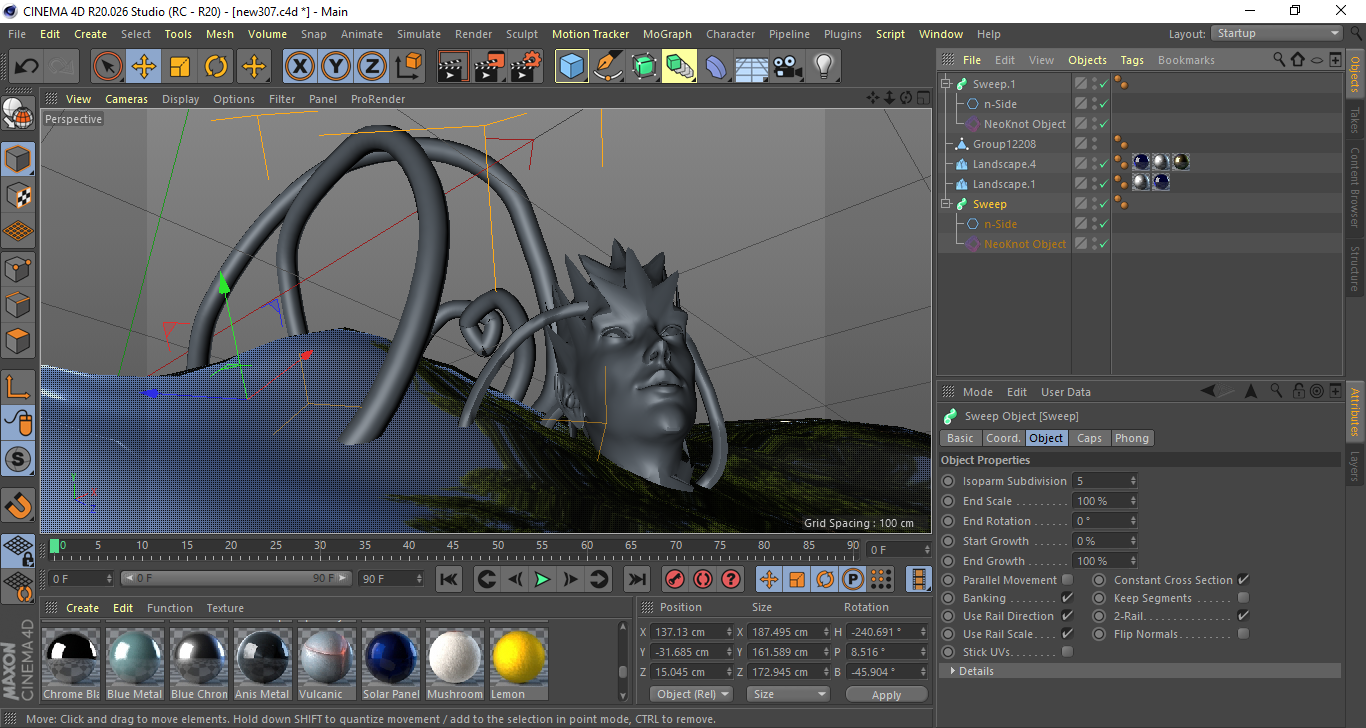Activate the Move tool in top toolbar

(x=144, y=67)
